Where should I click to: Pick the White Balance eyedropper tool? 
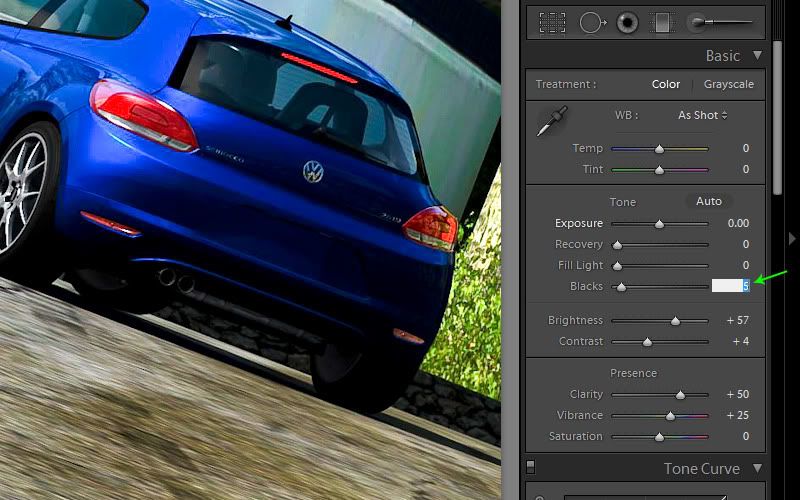552,121
